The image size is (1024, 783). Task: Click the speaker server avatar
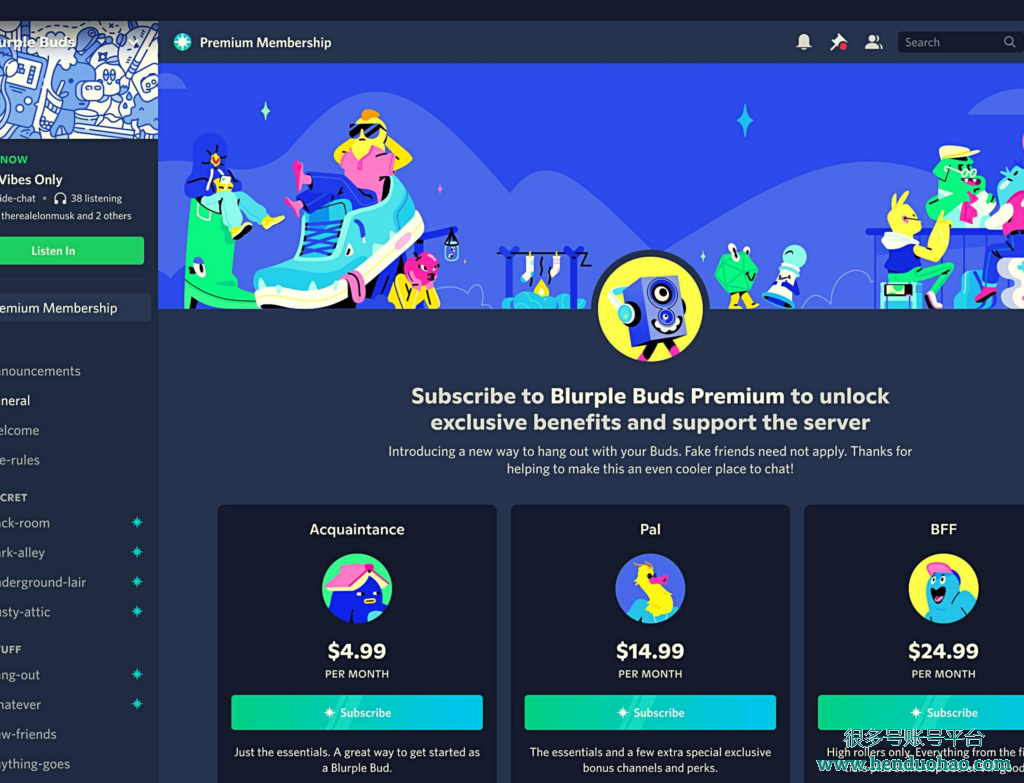650,308
